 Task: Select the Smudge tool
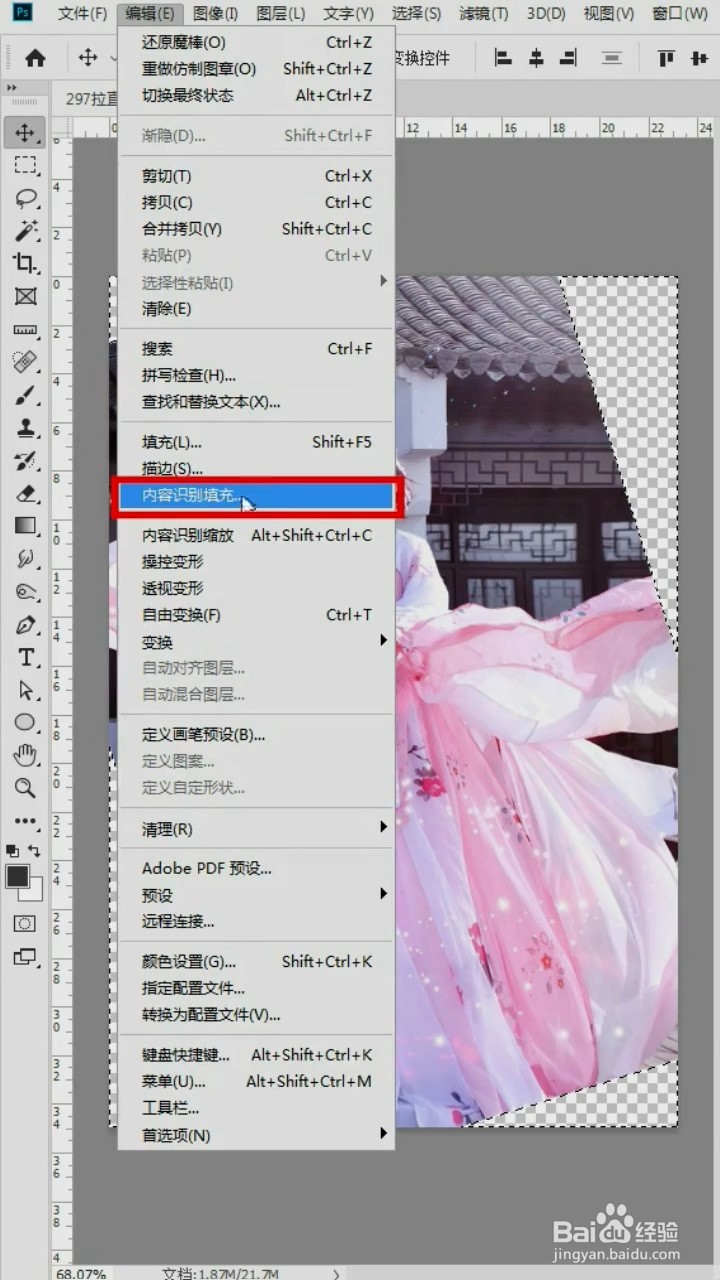[x=25, y=559]
